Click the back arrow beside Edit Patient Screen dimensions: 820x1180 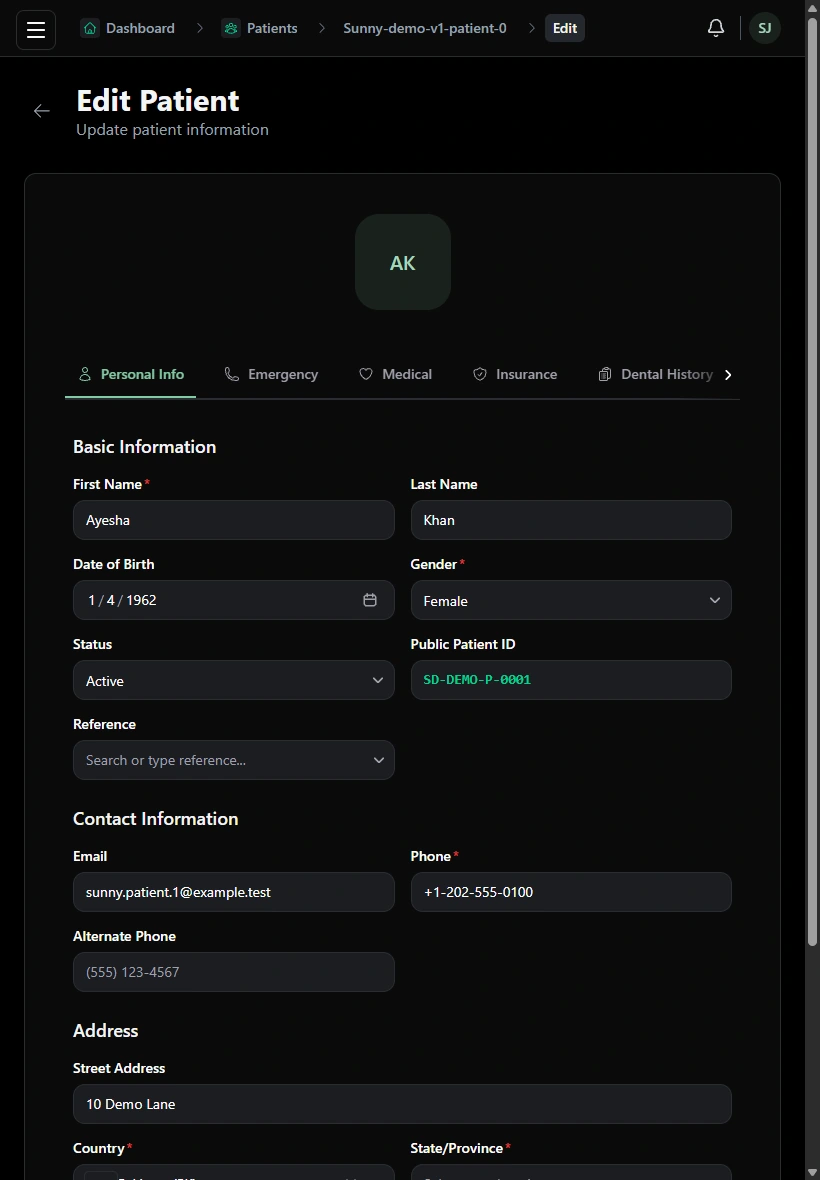point(41,111)
